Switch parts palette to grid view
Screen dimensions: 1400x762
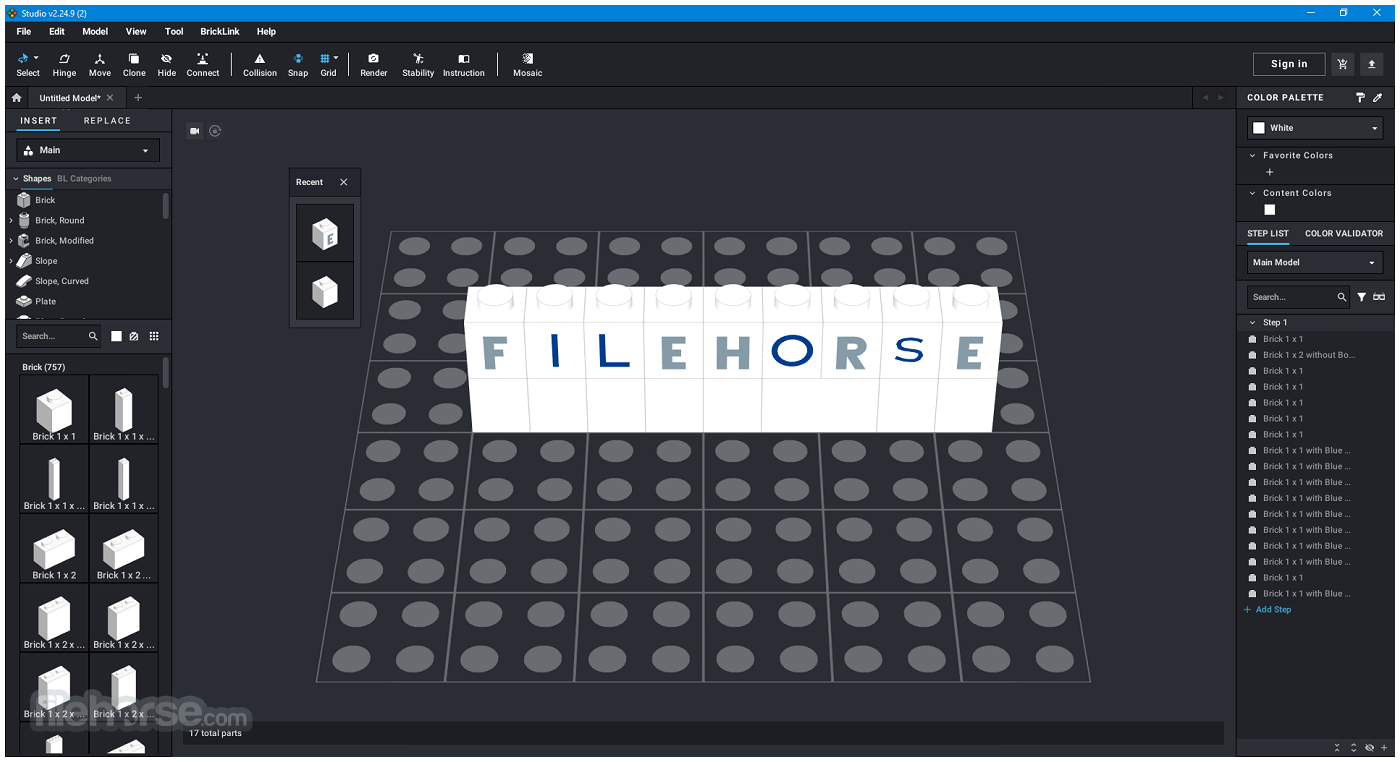click(x=154, y=336)
